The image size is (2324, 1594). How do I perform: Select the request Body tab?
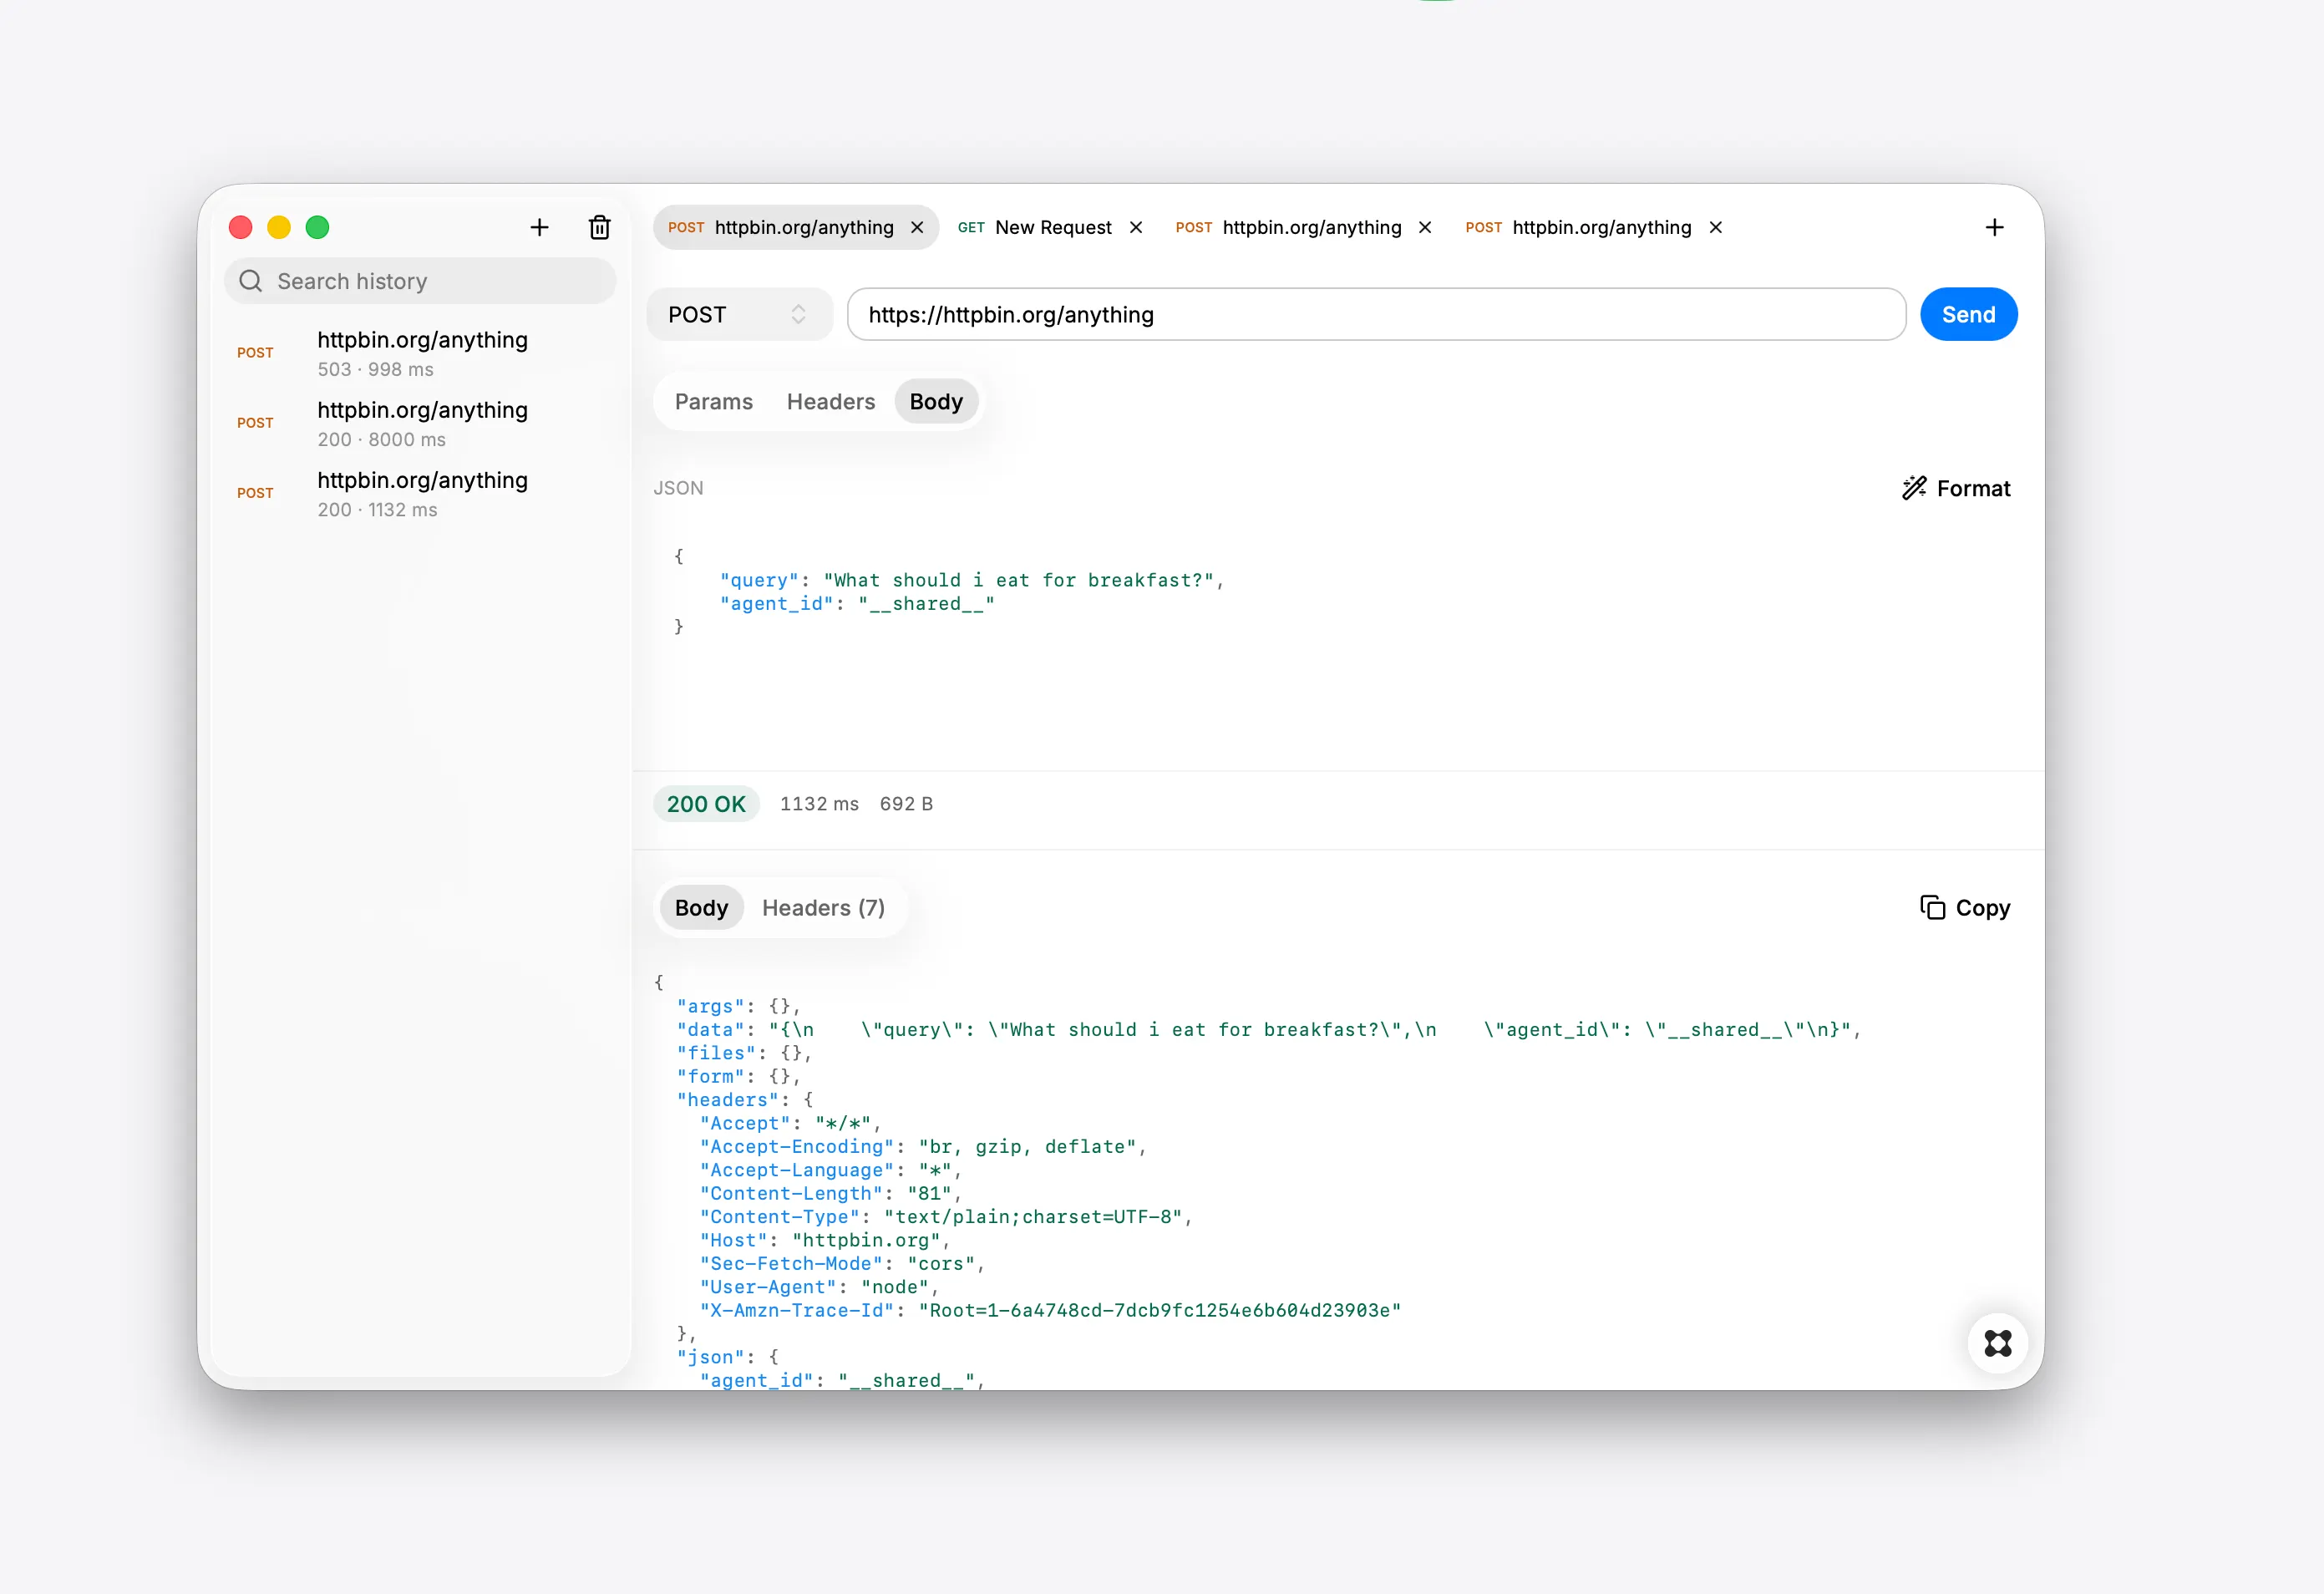[x=936, y=401]
